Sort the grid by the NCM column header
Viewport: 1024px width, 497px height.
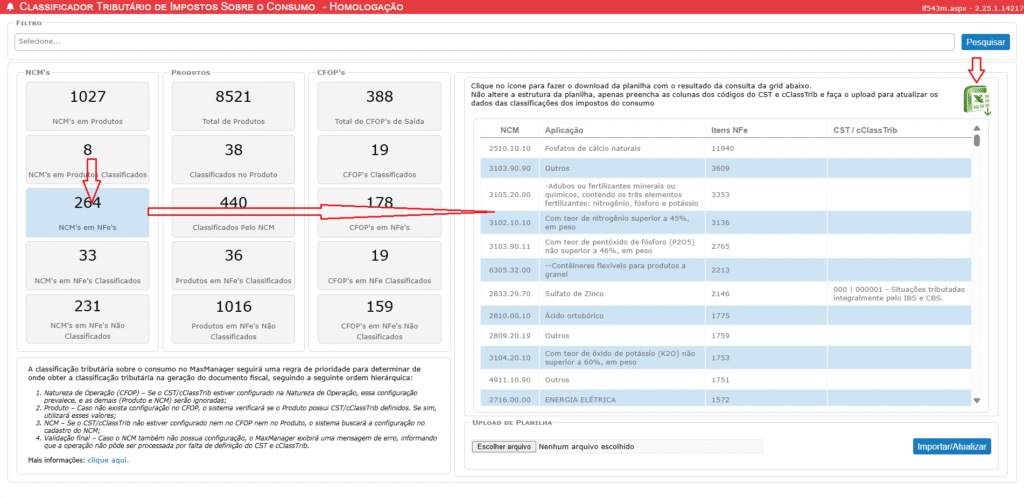click(x=509, y=130)
